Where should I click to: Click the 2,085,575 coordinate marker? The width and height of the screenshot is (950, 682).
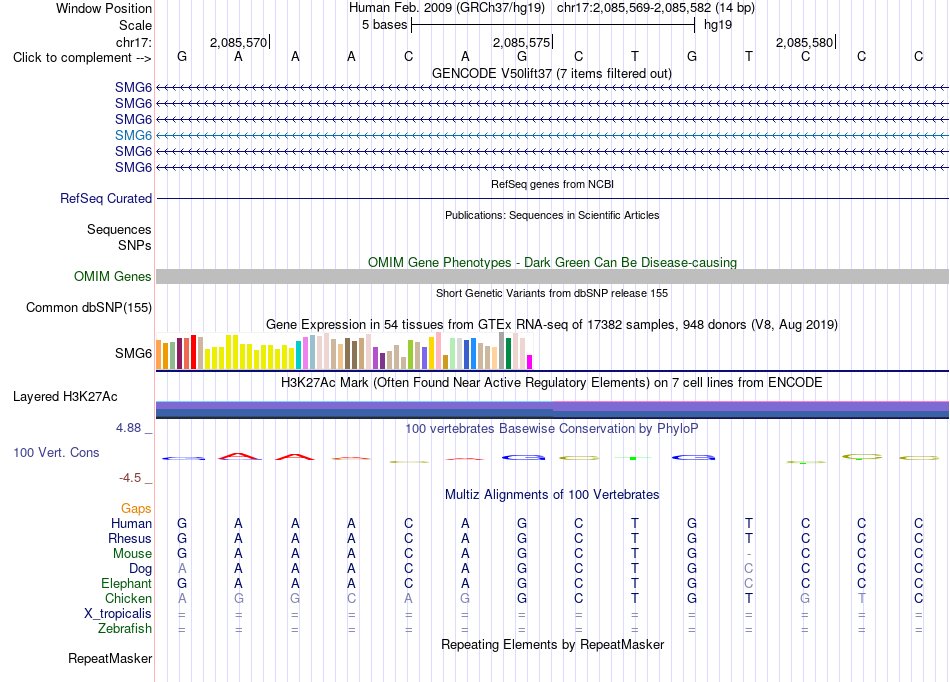[522, 42]
